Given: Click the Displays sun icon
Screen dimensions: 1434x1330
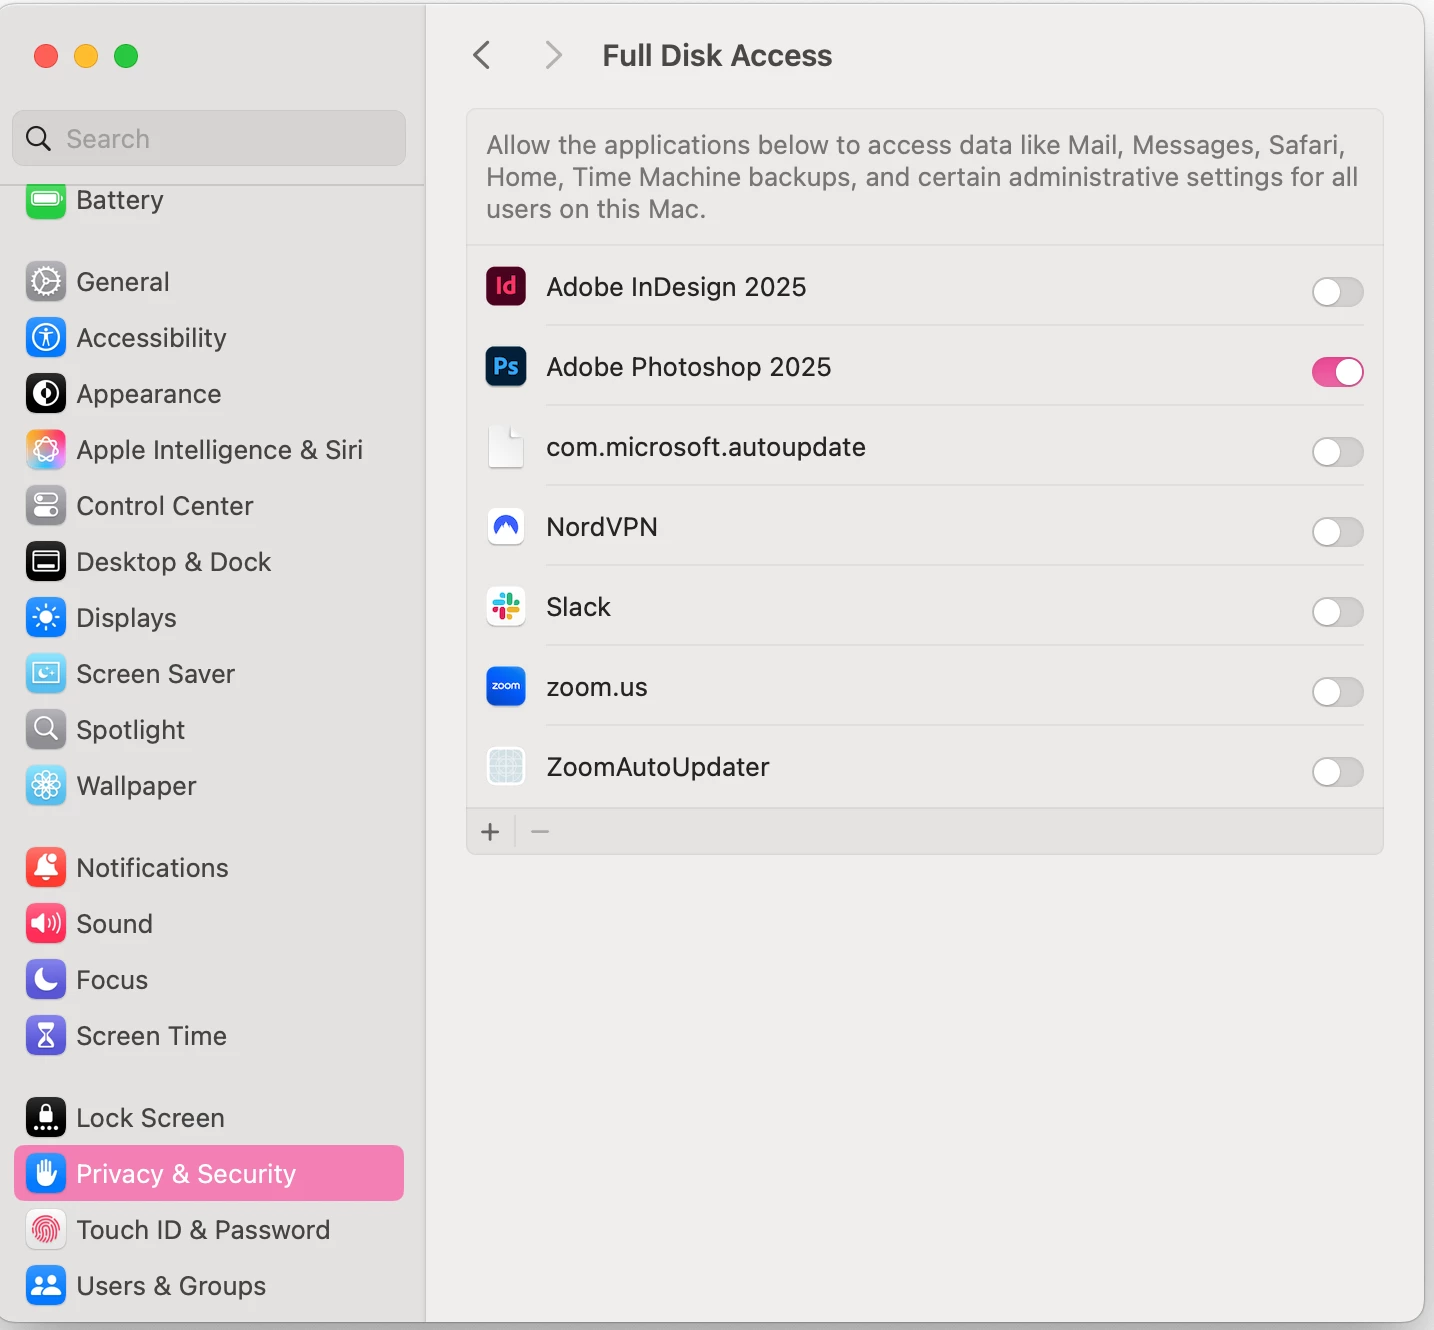Looking at the screenshot, I should tap(46, 618).
